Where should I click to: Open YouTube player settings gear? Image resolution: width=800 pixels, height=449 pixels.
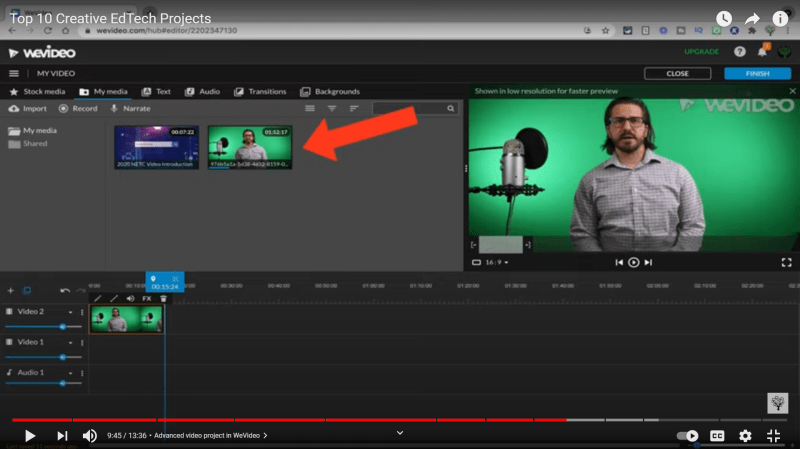click(x=745, y=436)
